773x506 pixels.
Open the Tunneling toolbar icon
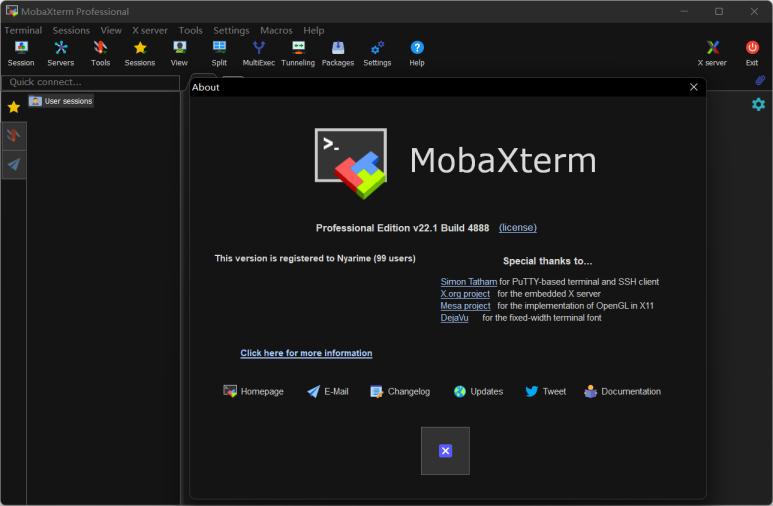[x=298, y=53]
